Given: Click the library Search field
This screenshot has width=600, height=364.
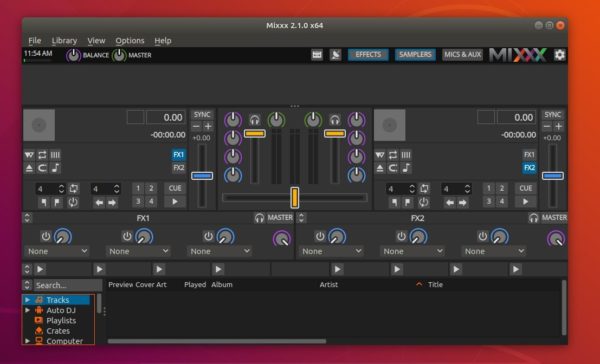Looking at the screenshot, I should point(68,285).
